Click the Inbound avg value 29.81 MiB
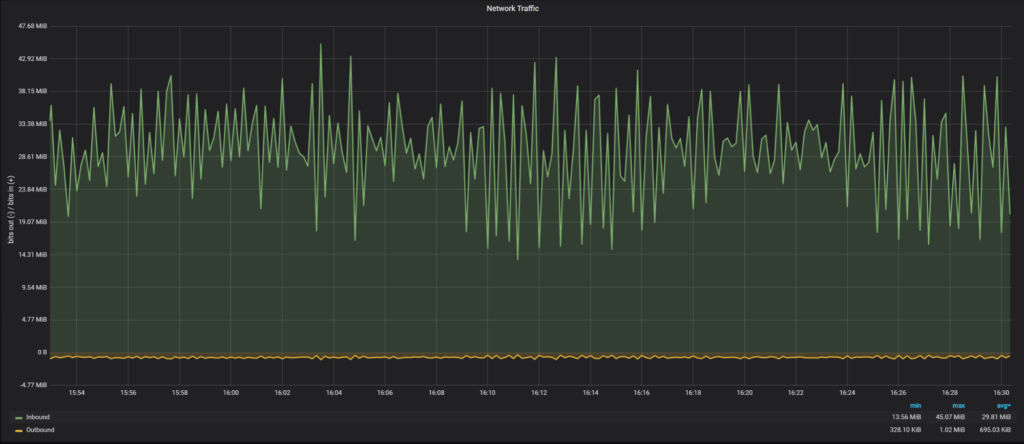Screen dimensions: 1024x444 click(x=991, y=417)
